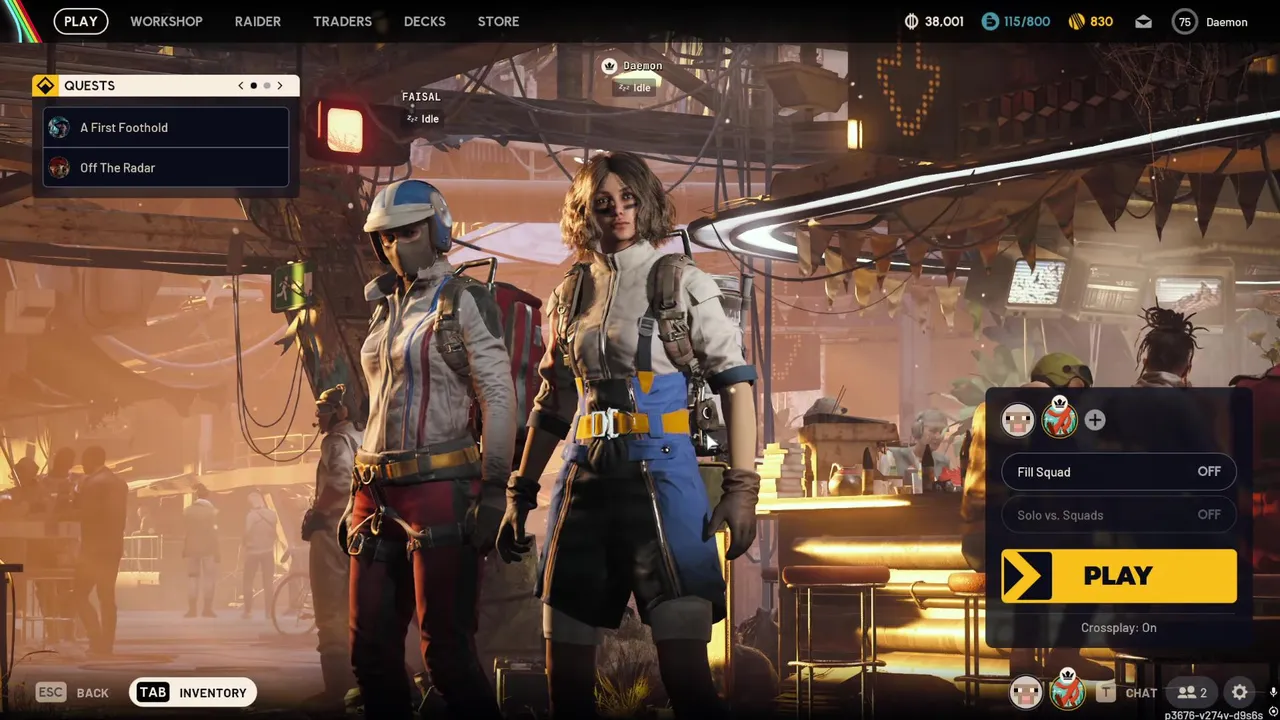Click the crowned avatar in bottom bar
The image size is (1280, 720).
pos(1067,690)
